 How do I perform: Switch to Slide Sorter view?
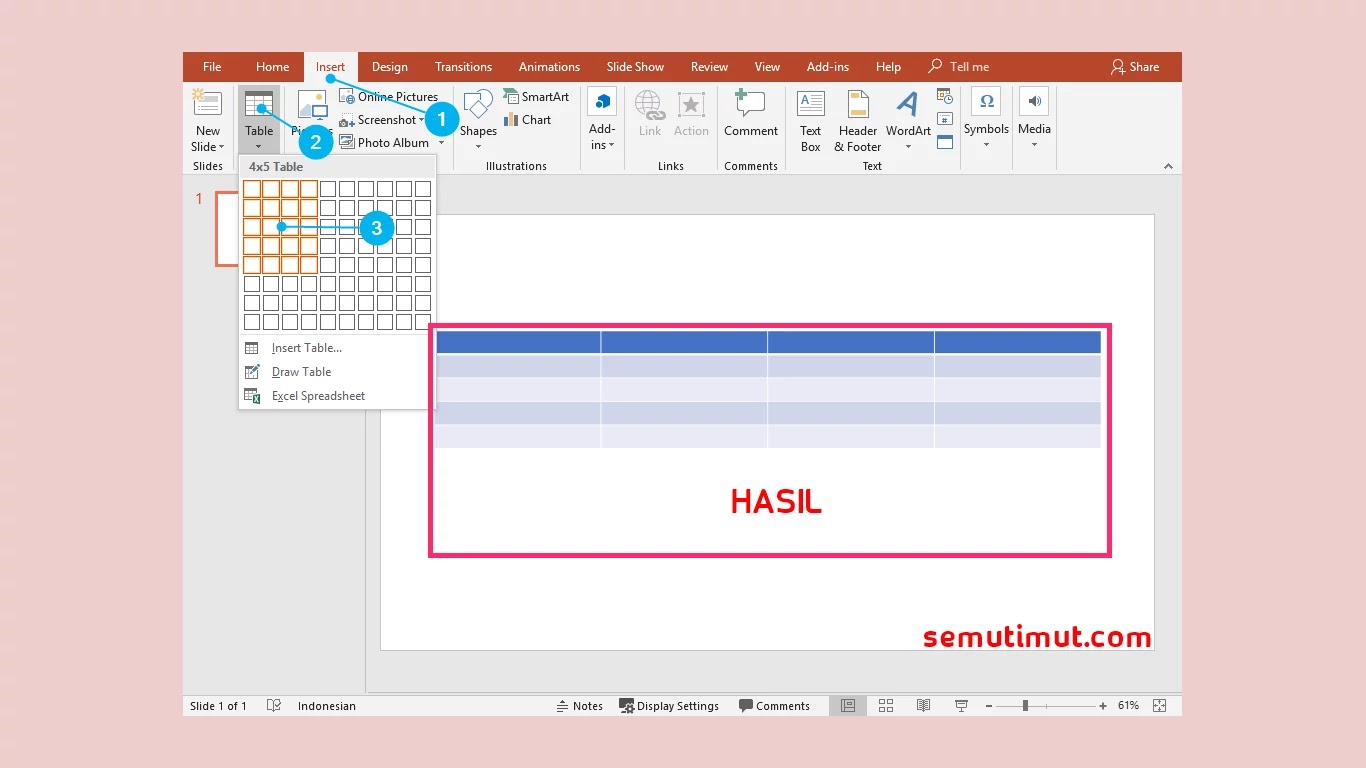point(886,705)
